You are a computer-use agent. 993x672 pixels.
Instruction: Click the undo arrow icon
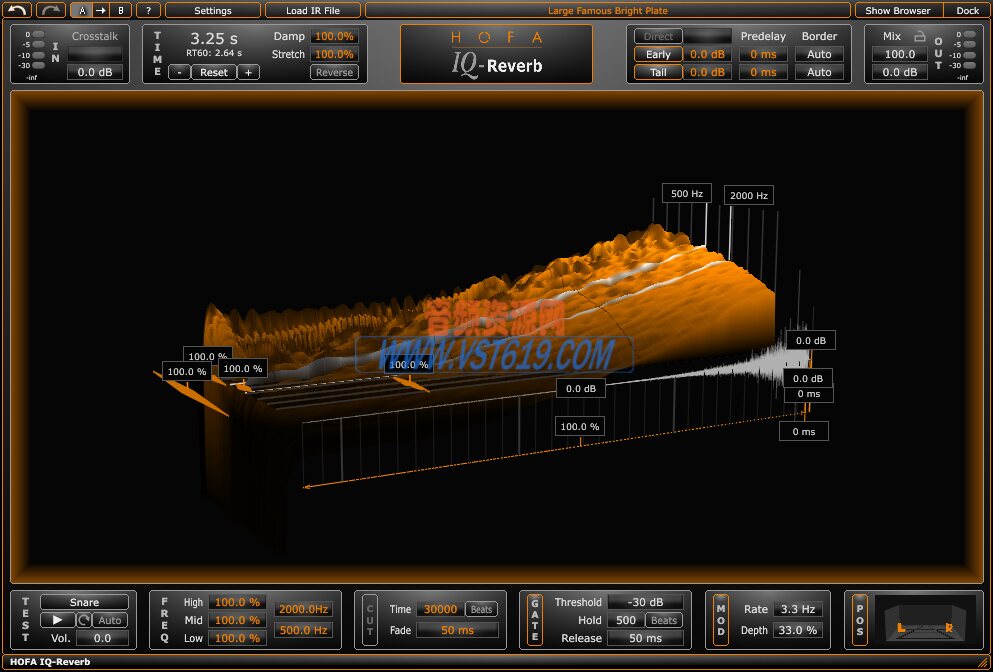point(17,10)
